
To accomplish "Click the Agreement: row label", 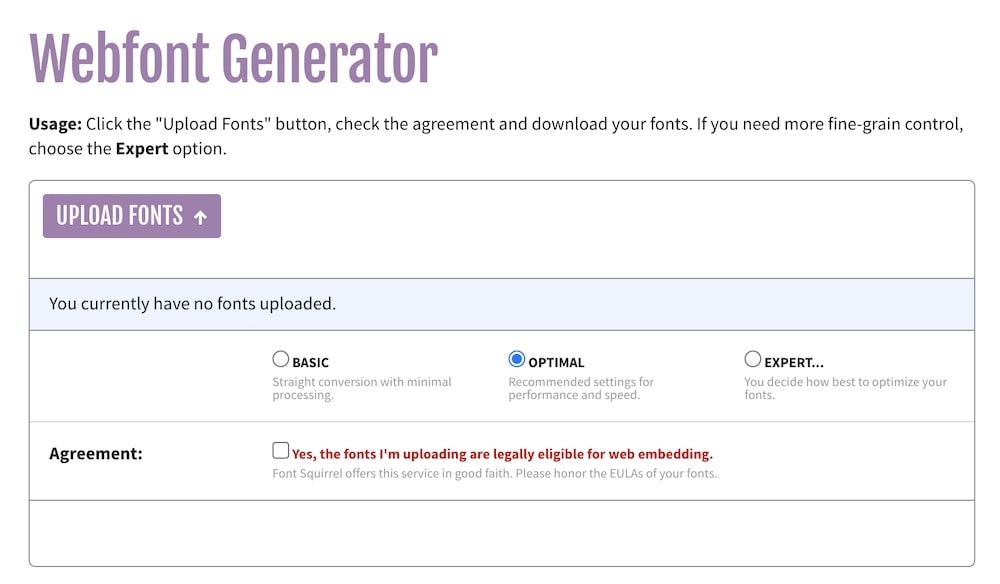I will tap(96, 454).
